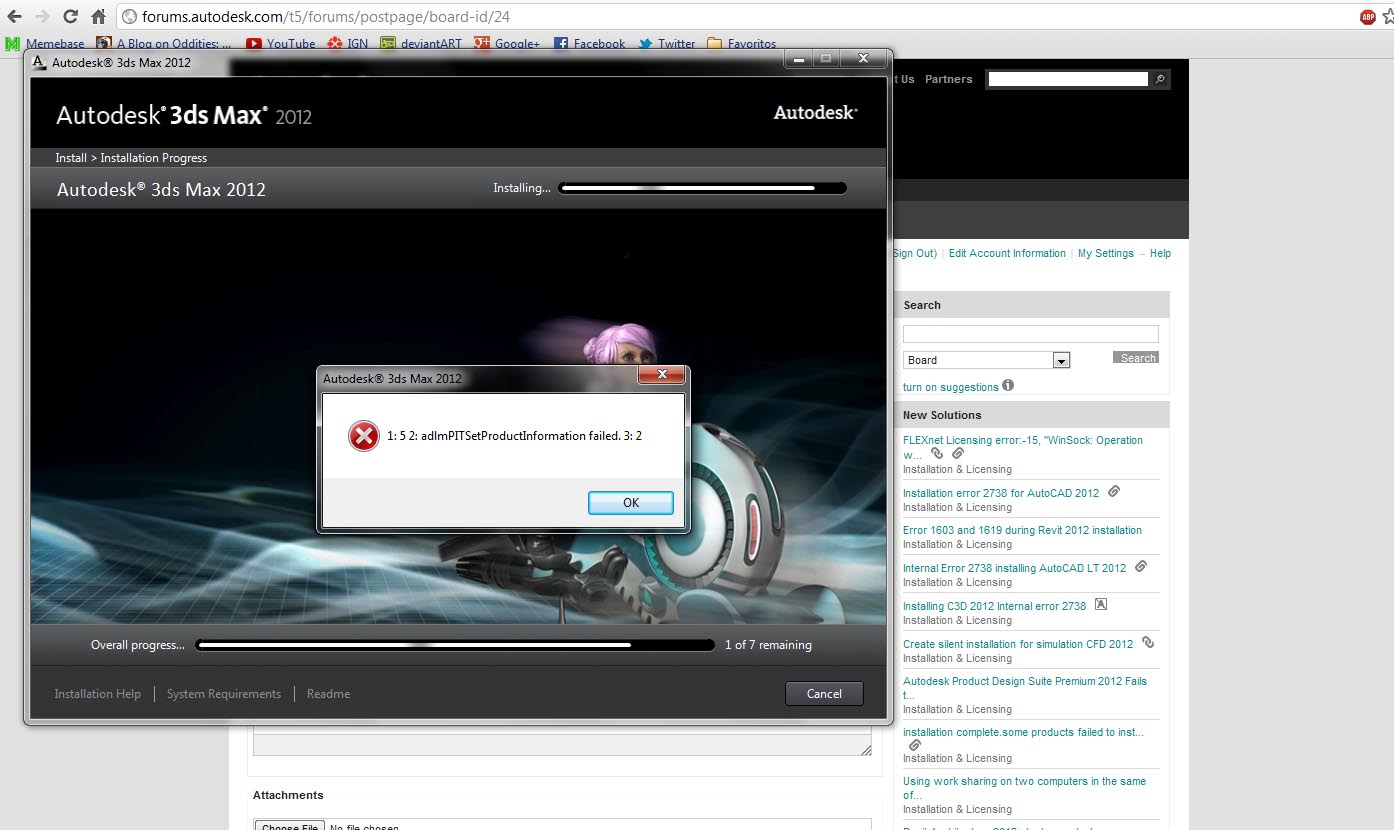This screenshot has height=830, width=1394.
Task: Open the Twitter bookmark
Action: (666, 44)
